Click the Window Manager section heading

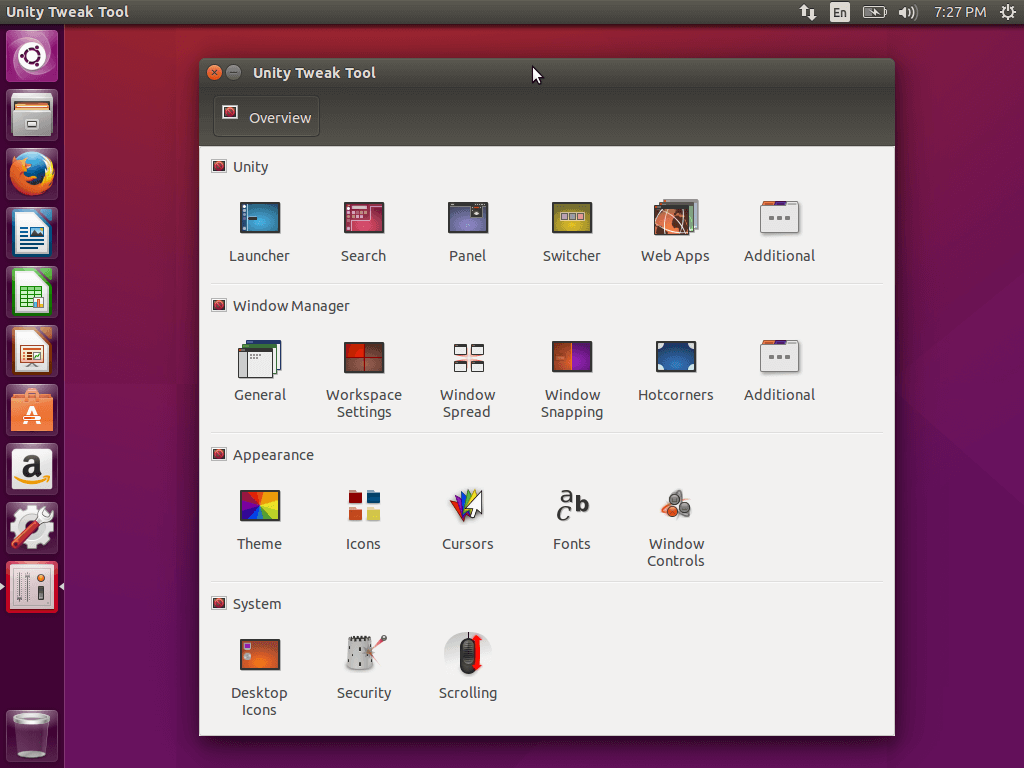[290, 306]
